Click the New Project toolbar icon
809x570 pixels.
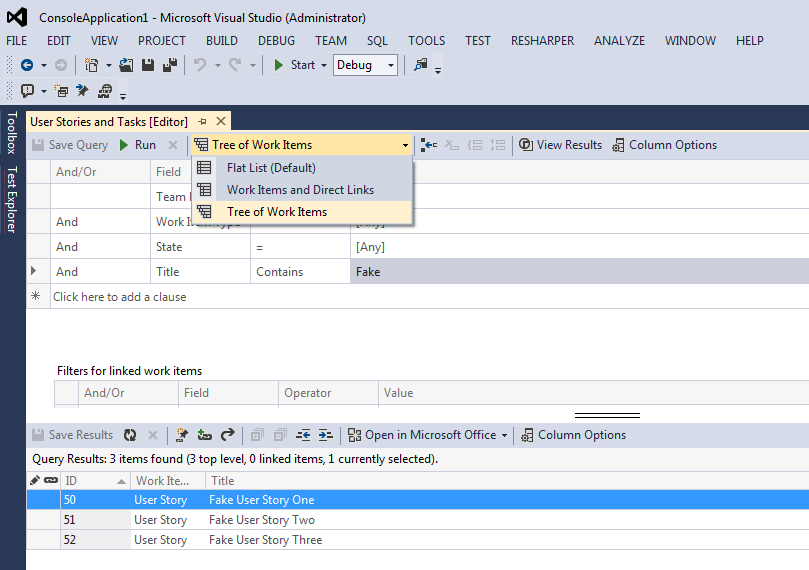[x=91, y=65]
